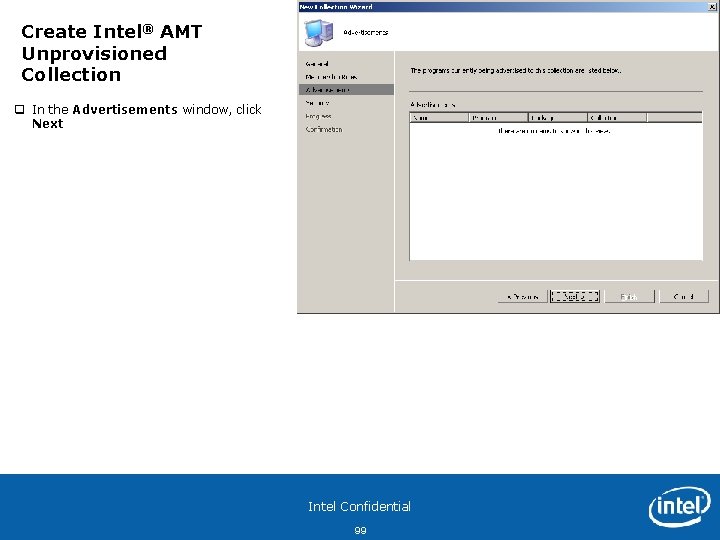Sort list by the Program column header

tap(499, 118)
